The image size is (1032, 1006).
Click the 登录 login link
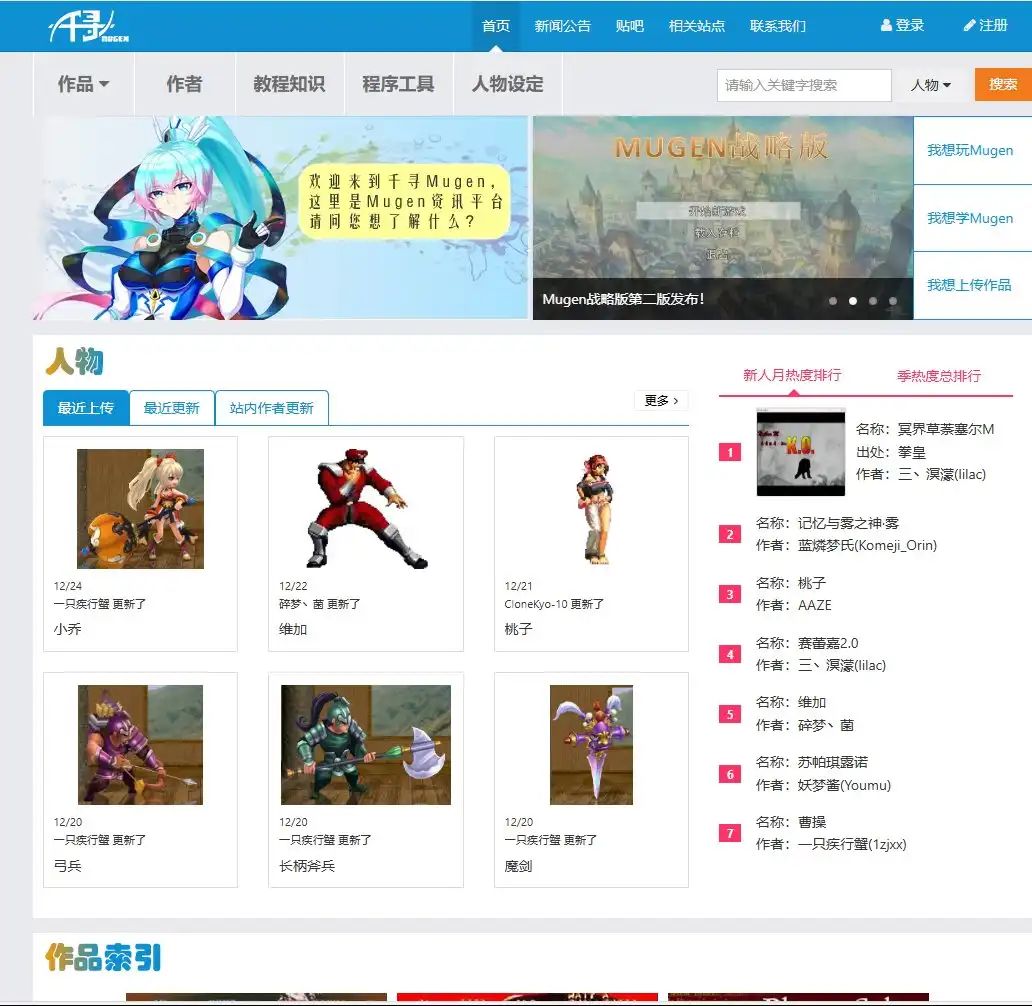click(x=902, y=25)
